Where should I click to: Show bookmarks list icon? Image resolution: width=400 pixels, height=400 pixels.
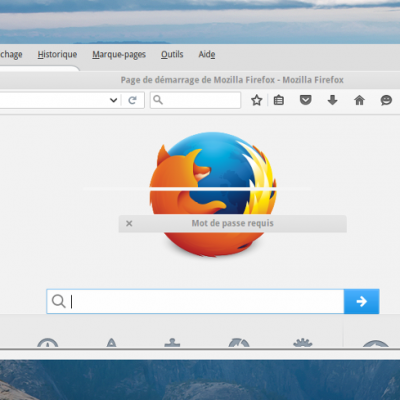(279, 100)
